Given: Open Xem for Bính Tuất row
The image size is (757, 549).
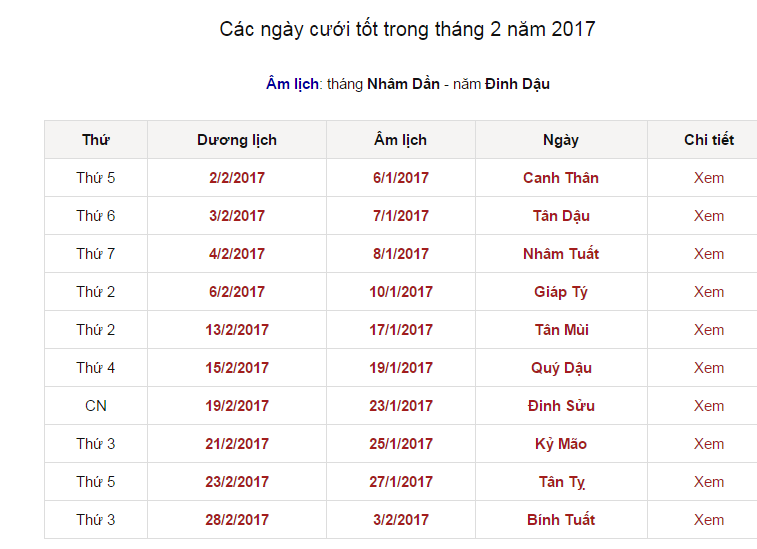Looking at the screenshot, I should [x=709, y=520].
